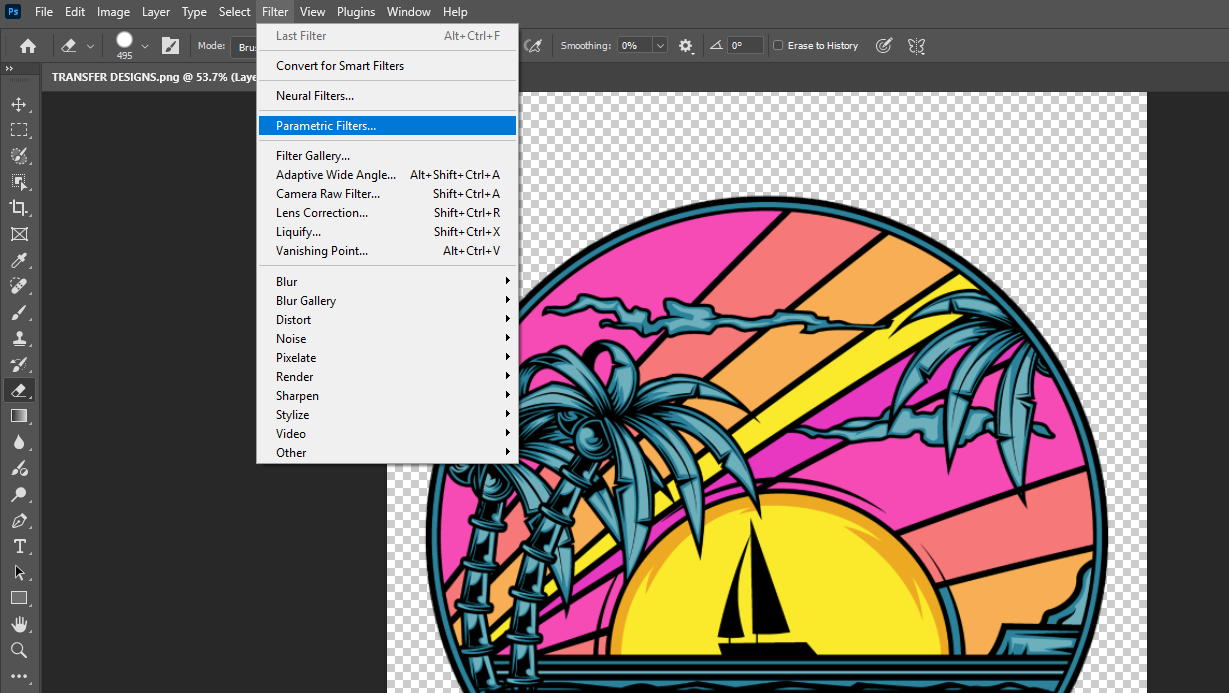
Task: Choose Convert for Smart Filters
Action: click(x=387, y=65)
